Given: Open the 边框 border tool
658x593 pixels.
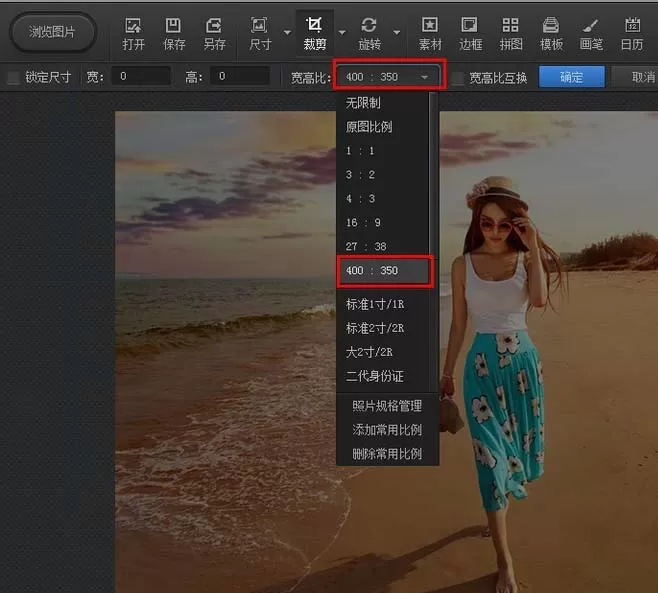Looking at the screenshot, I should (470, 34).
